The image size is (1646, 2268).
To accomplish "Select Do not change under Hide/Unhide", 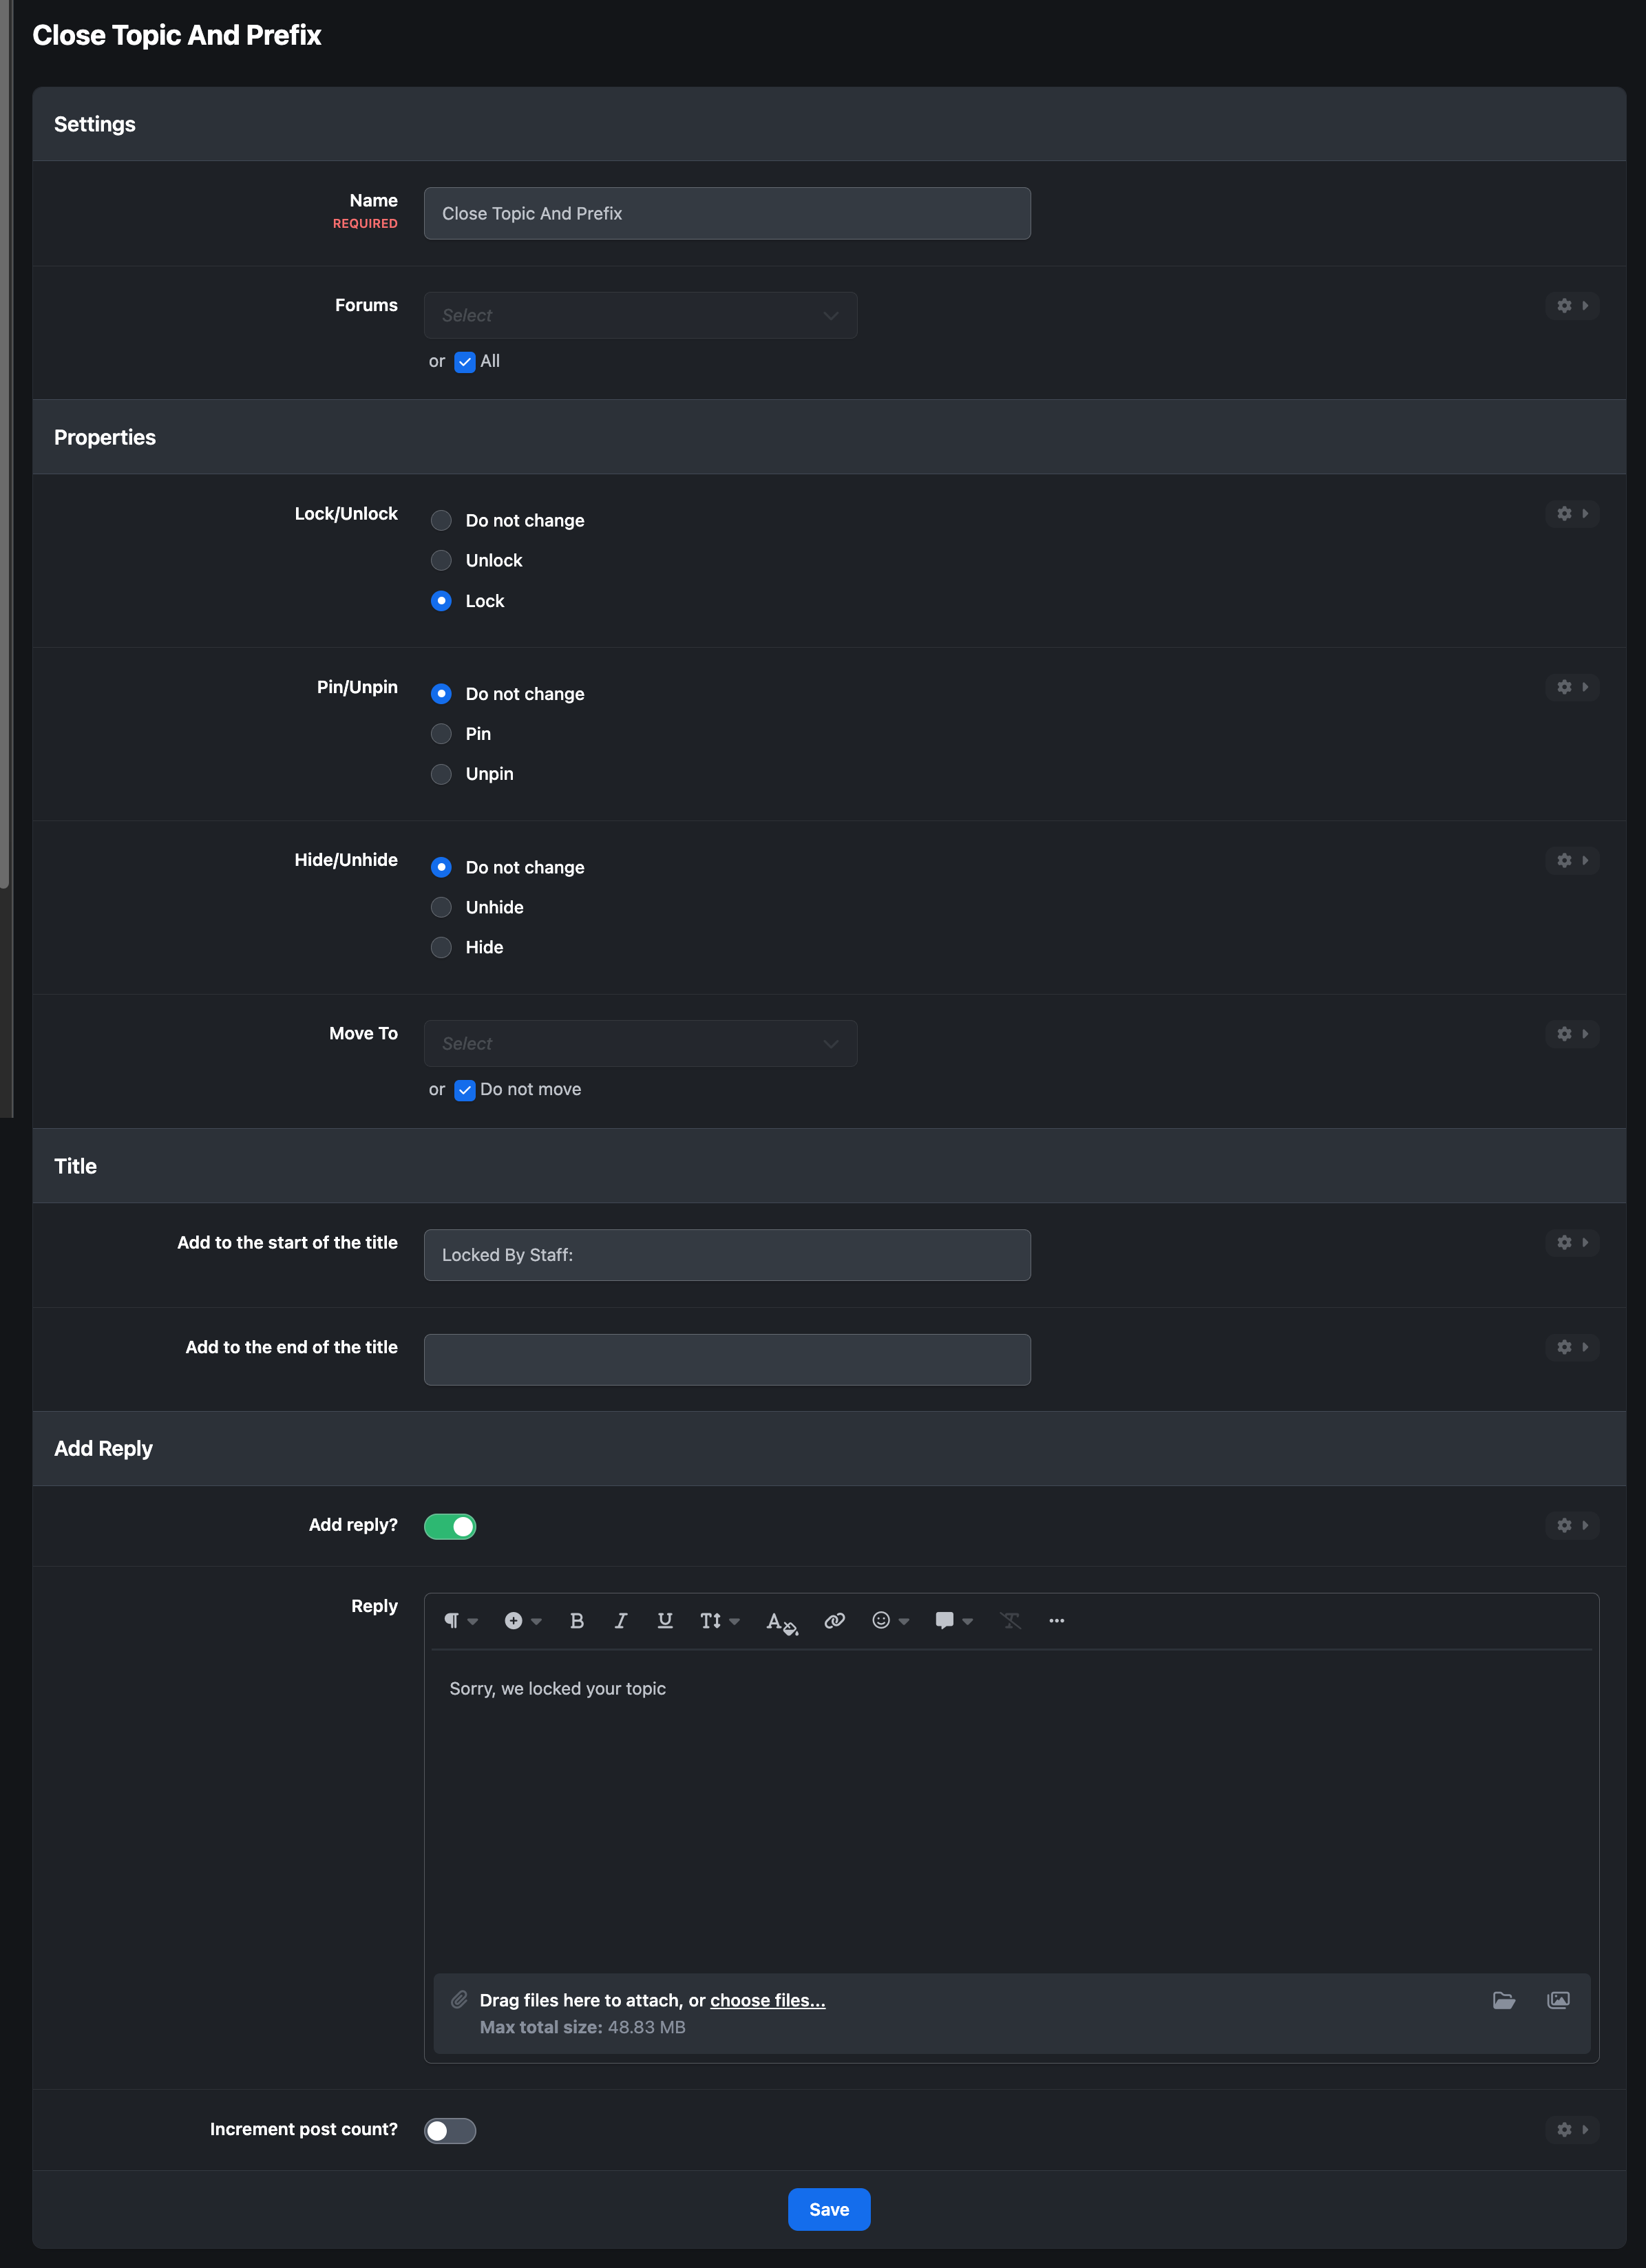I will click(441, 868).
